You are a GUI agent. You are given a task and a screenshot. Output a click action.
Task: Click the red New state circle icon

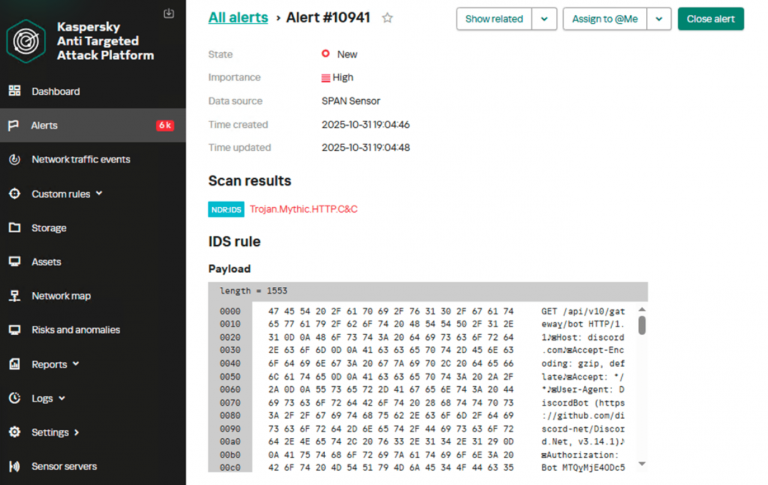(326, 53)
